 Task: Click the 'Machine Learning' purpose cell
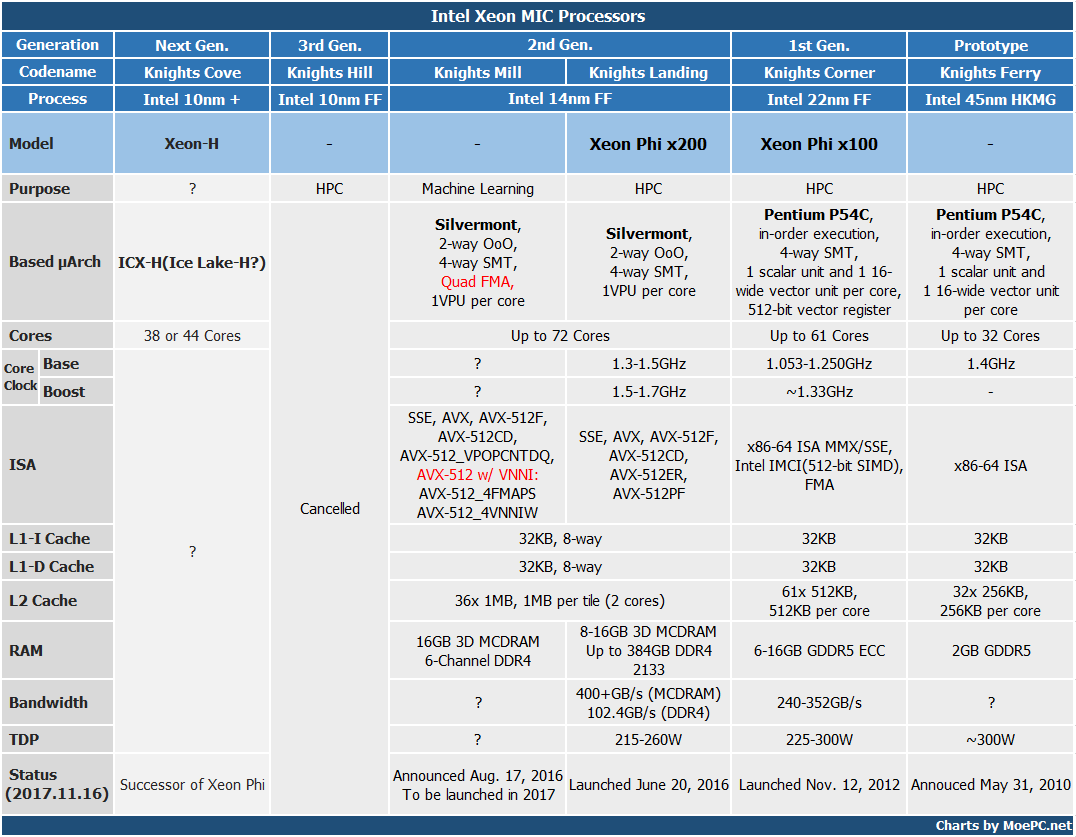click(x=478, y=189)
